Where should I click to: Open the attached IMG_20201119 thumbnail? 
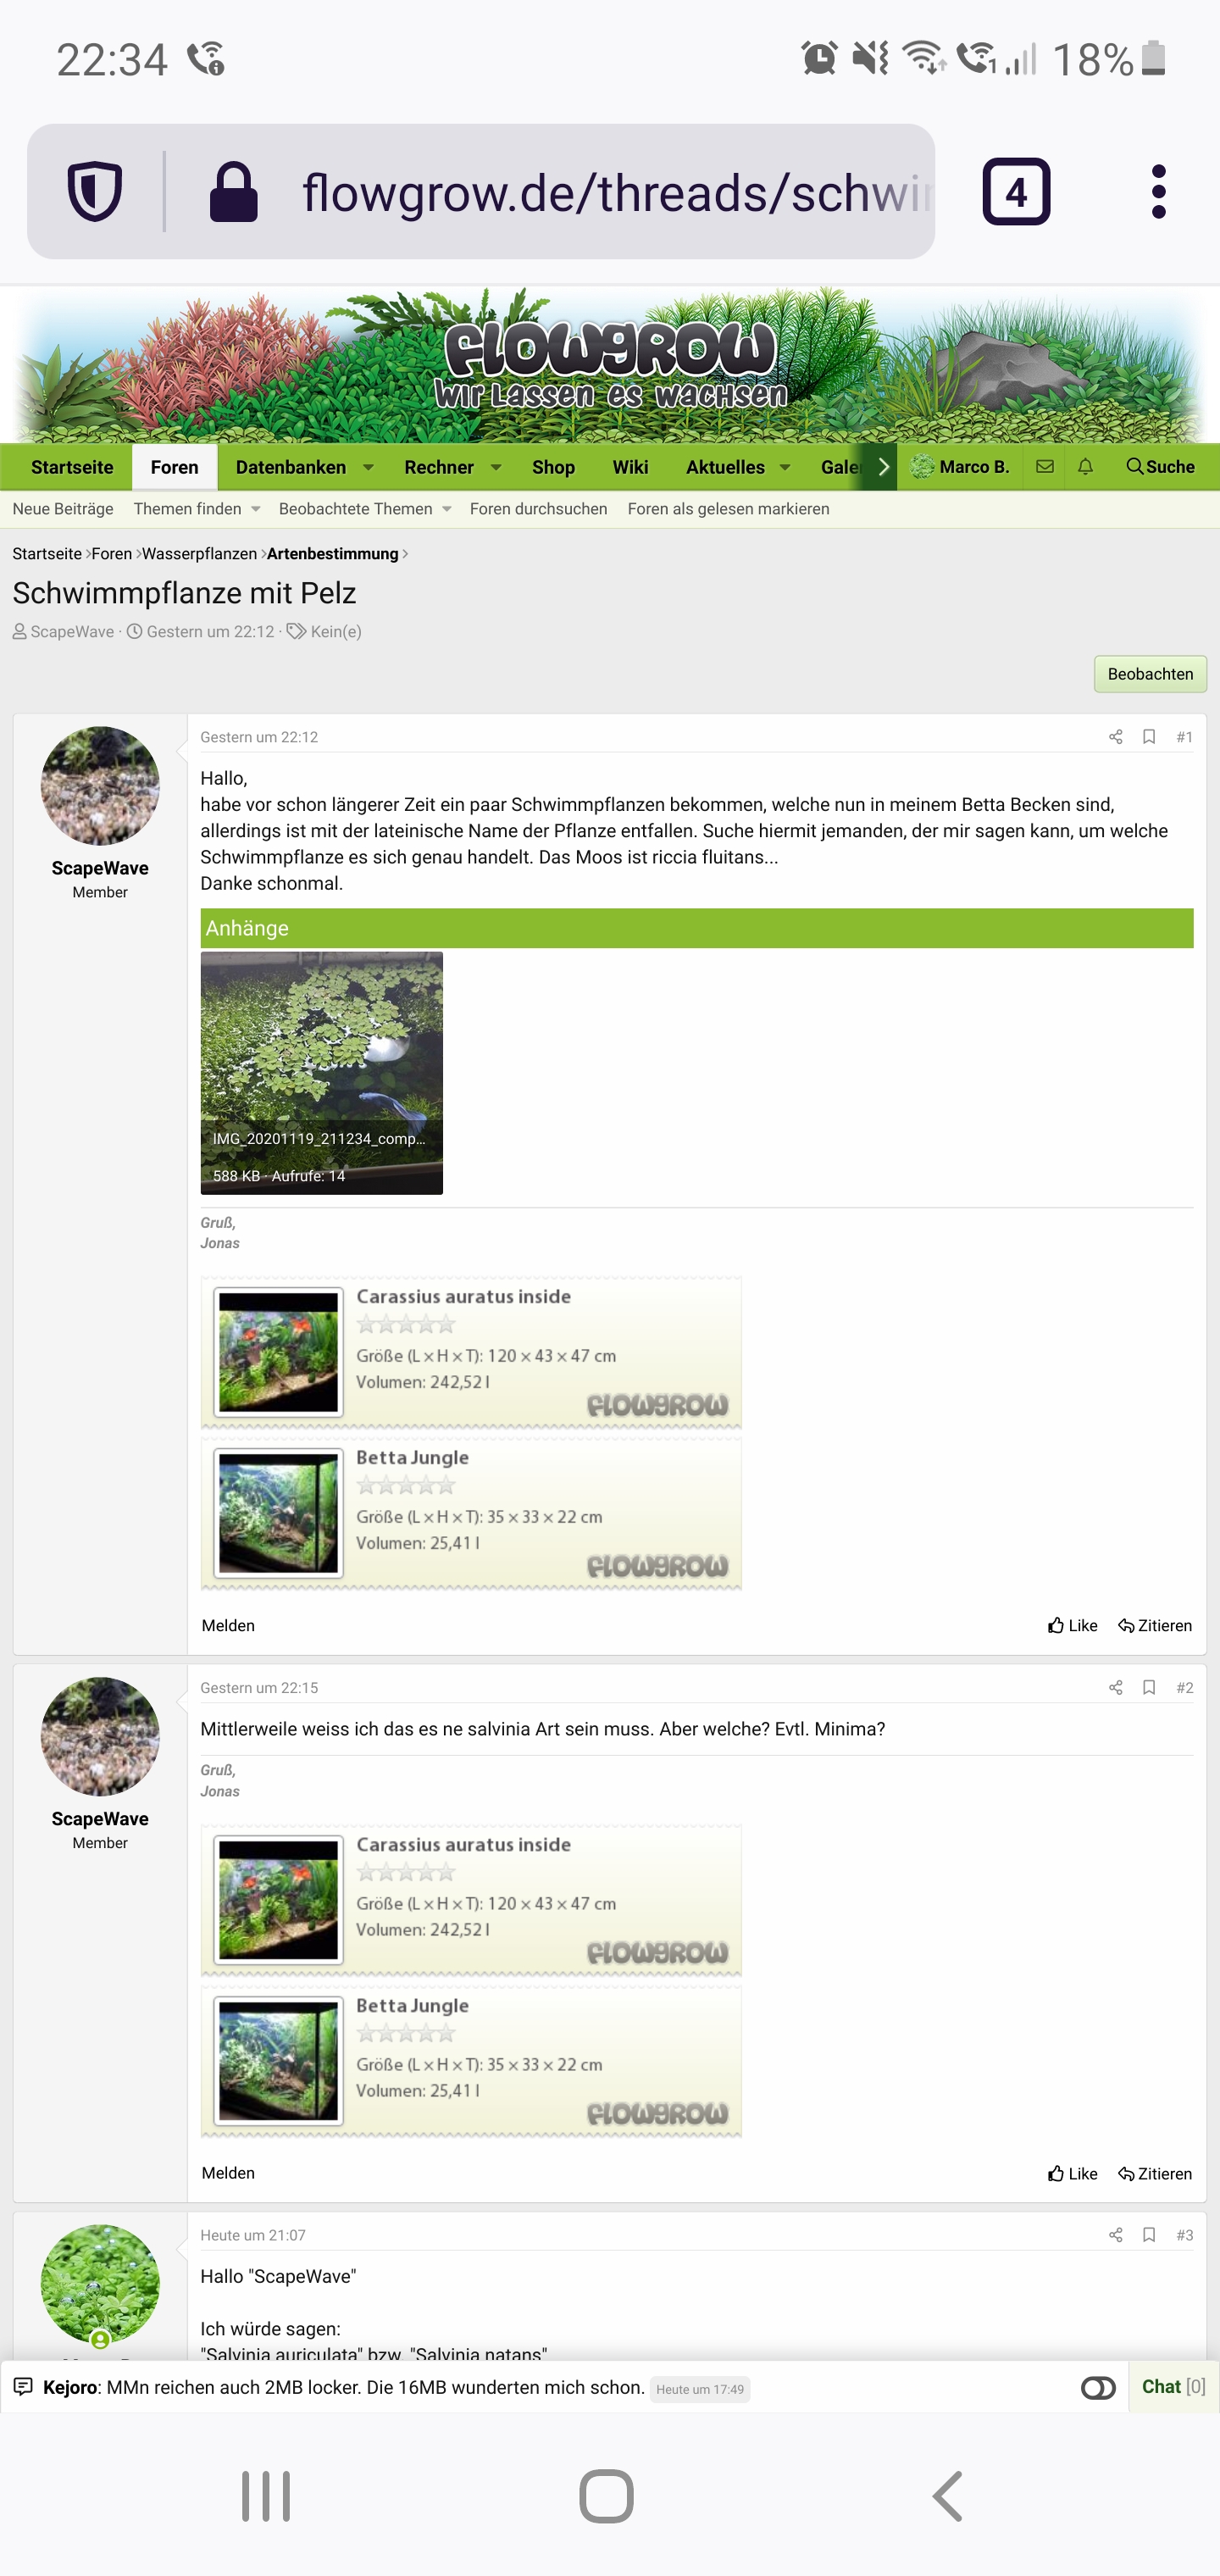point(322,1073)
